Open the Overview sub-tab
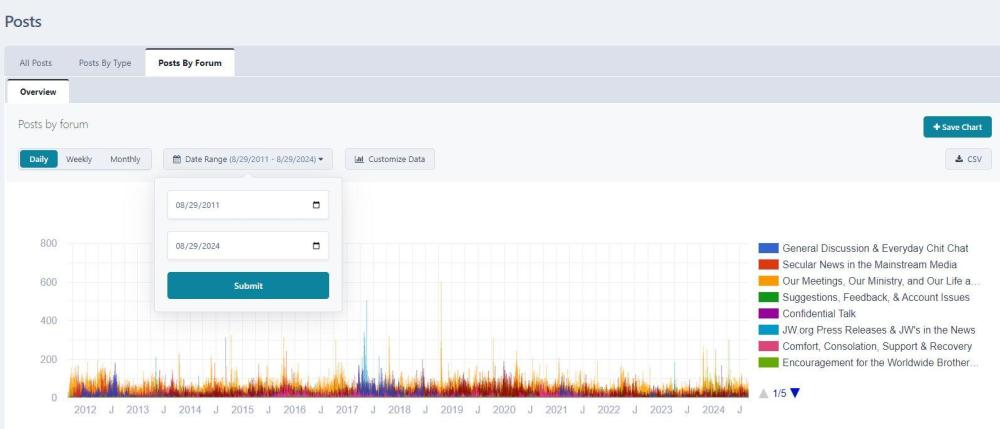The image size is (1000, 429). [38, 92]
